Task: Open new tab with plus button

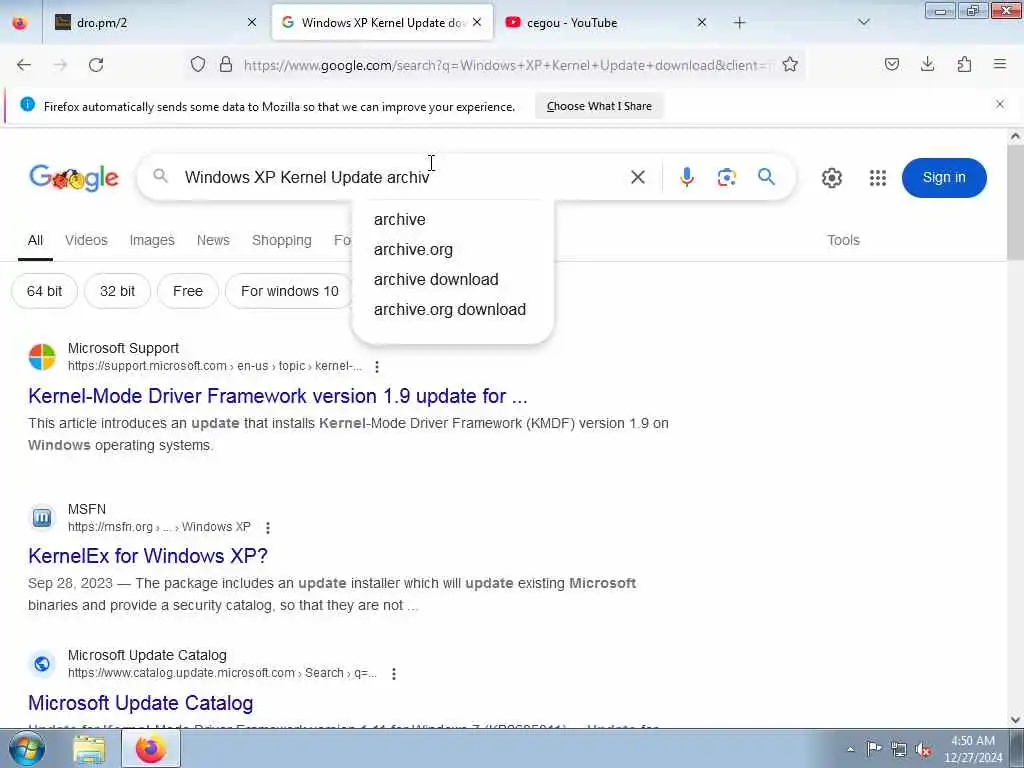Action: coord(739,23)
